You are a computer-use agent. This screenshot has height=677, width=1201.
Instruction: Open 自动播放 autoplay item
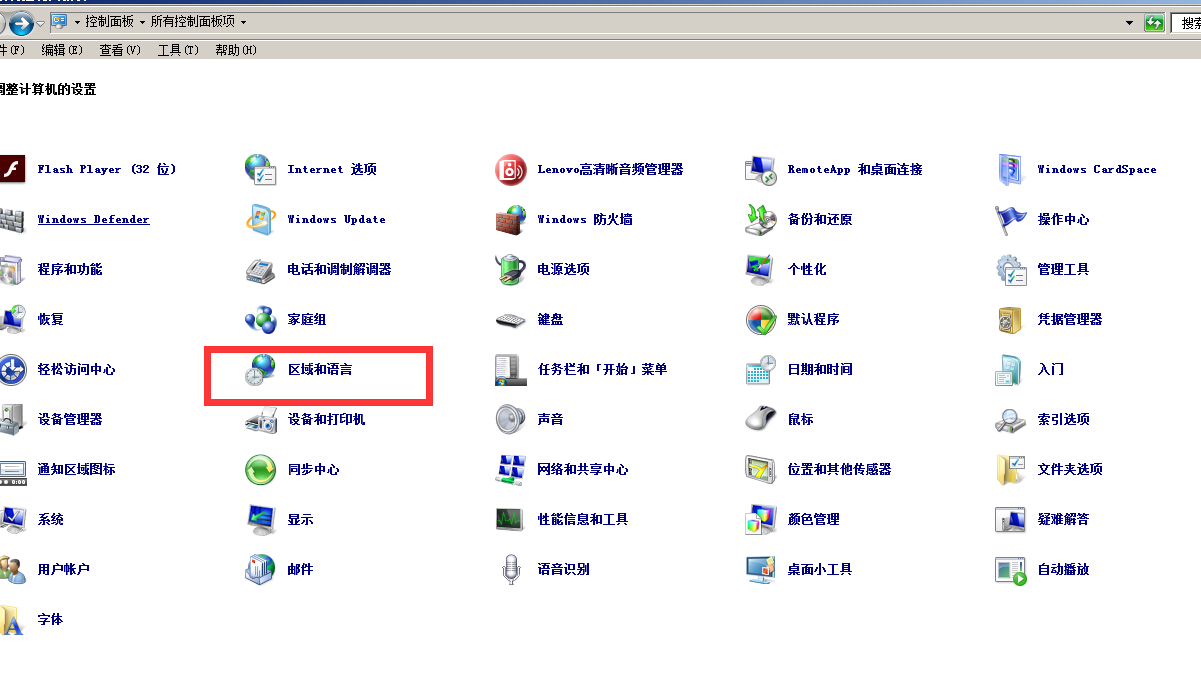1042,569
